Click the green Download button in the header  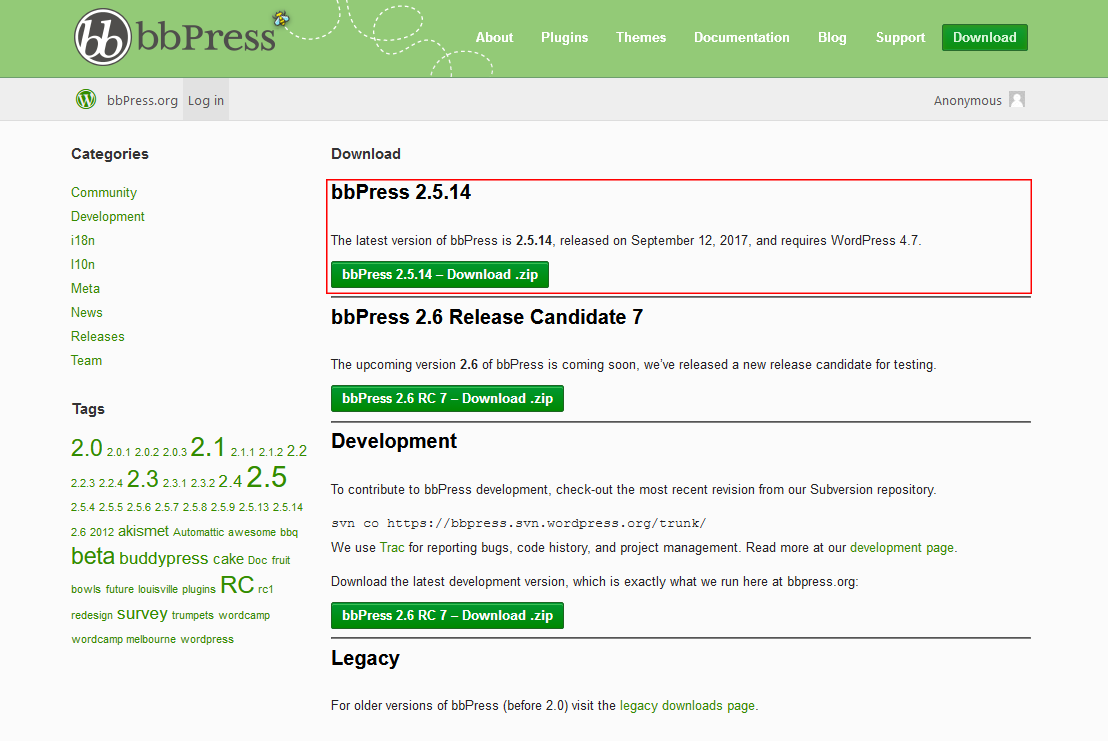pyautogui.click(x=984, y=37)
